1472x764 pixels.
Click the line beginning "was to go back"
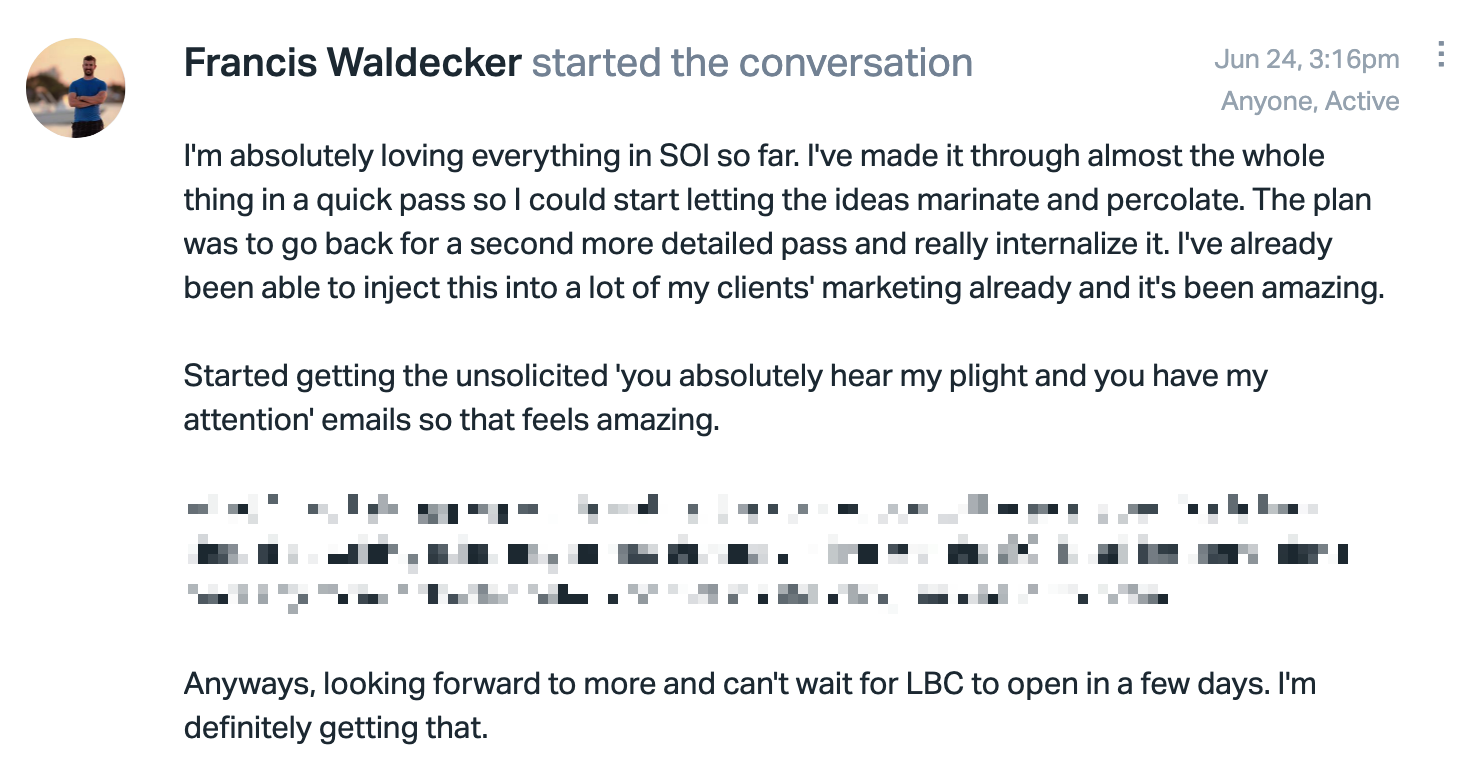758,244
